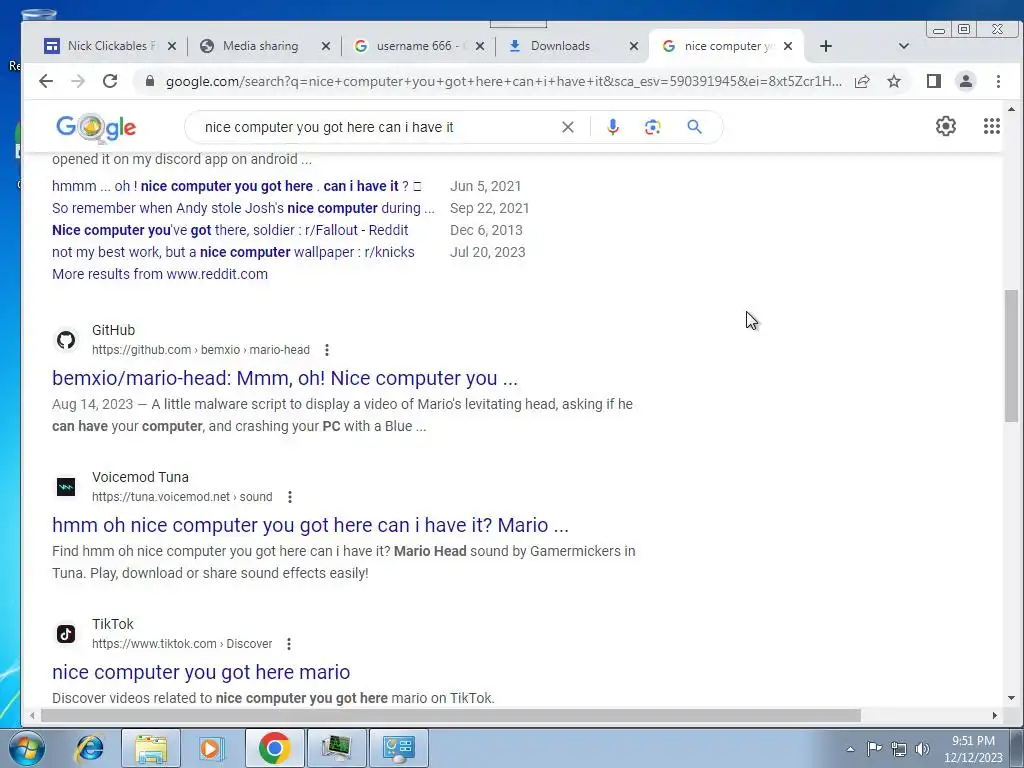The width and height of the screenshot is (1024, 768).
Task: Close the Downloads tab
Action: click(x=633, y=46)
